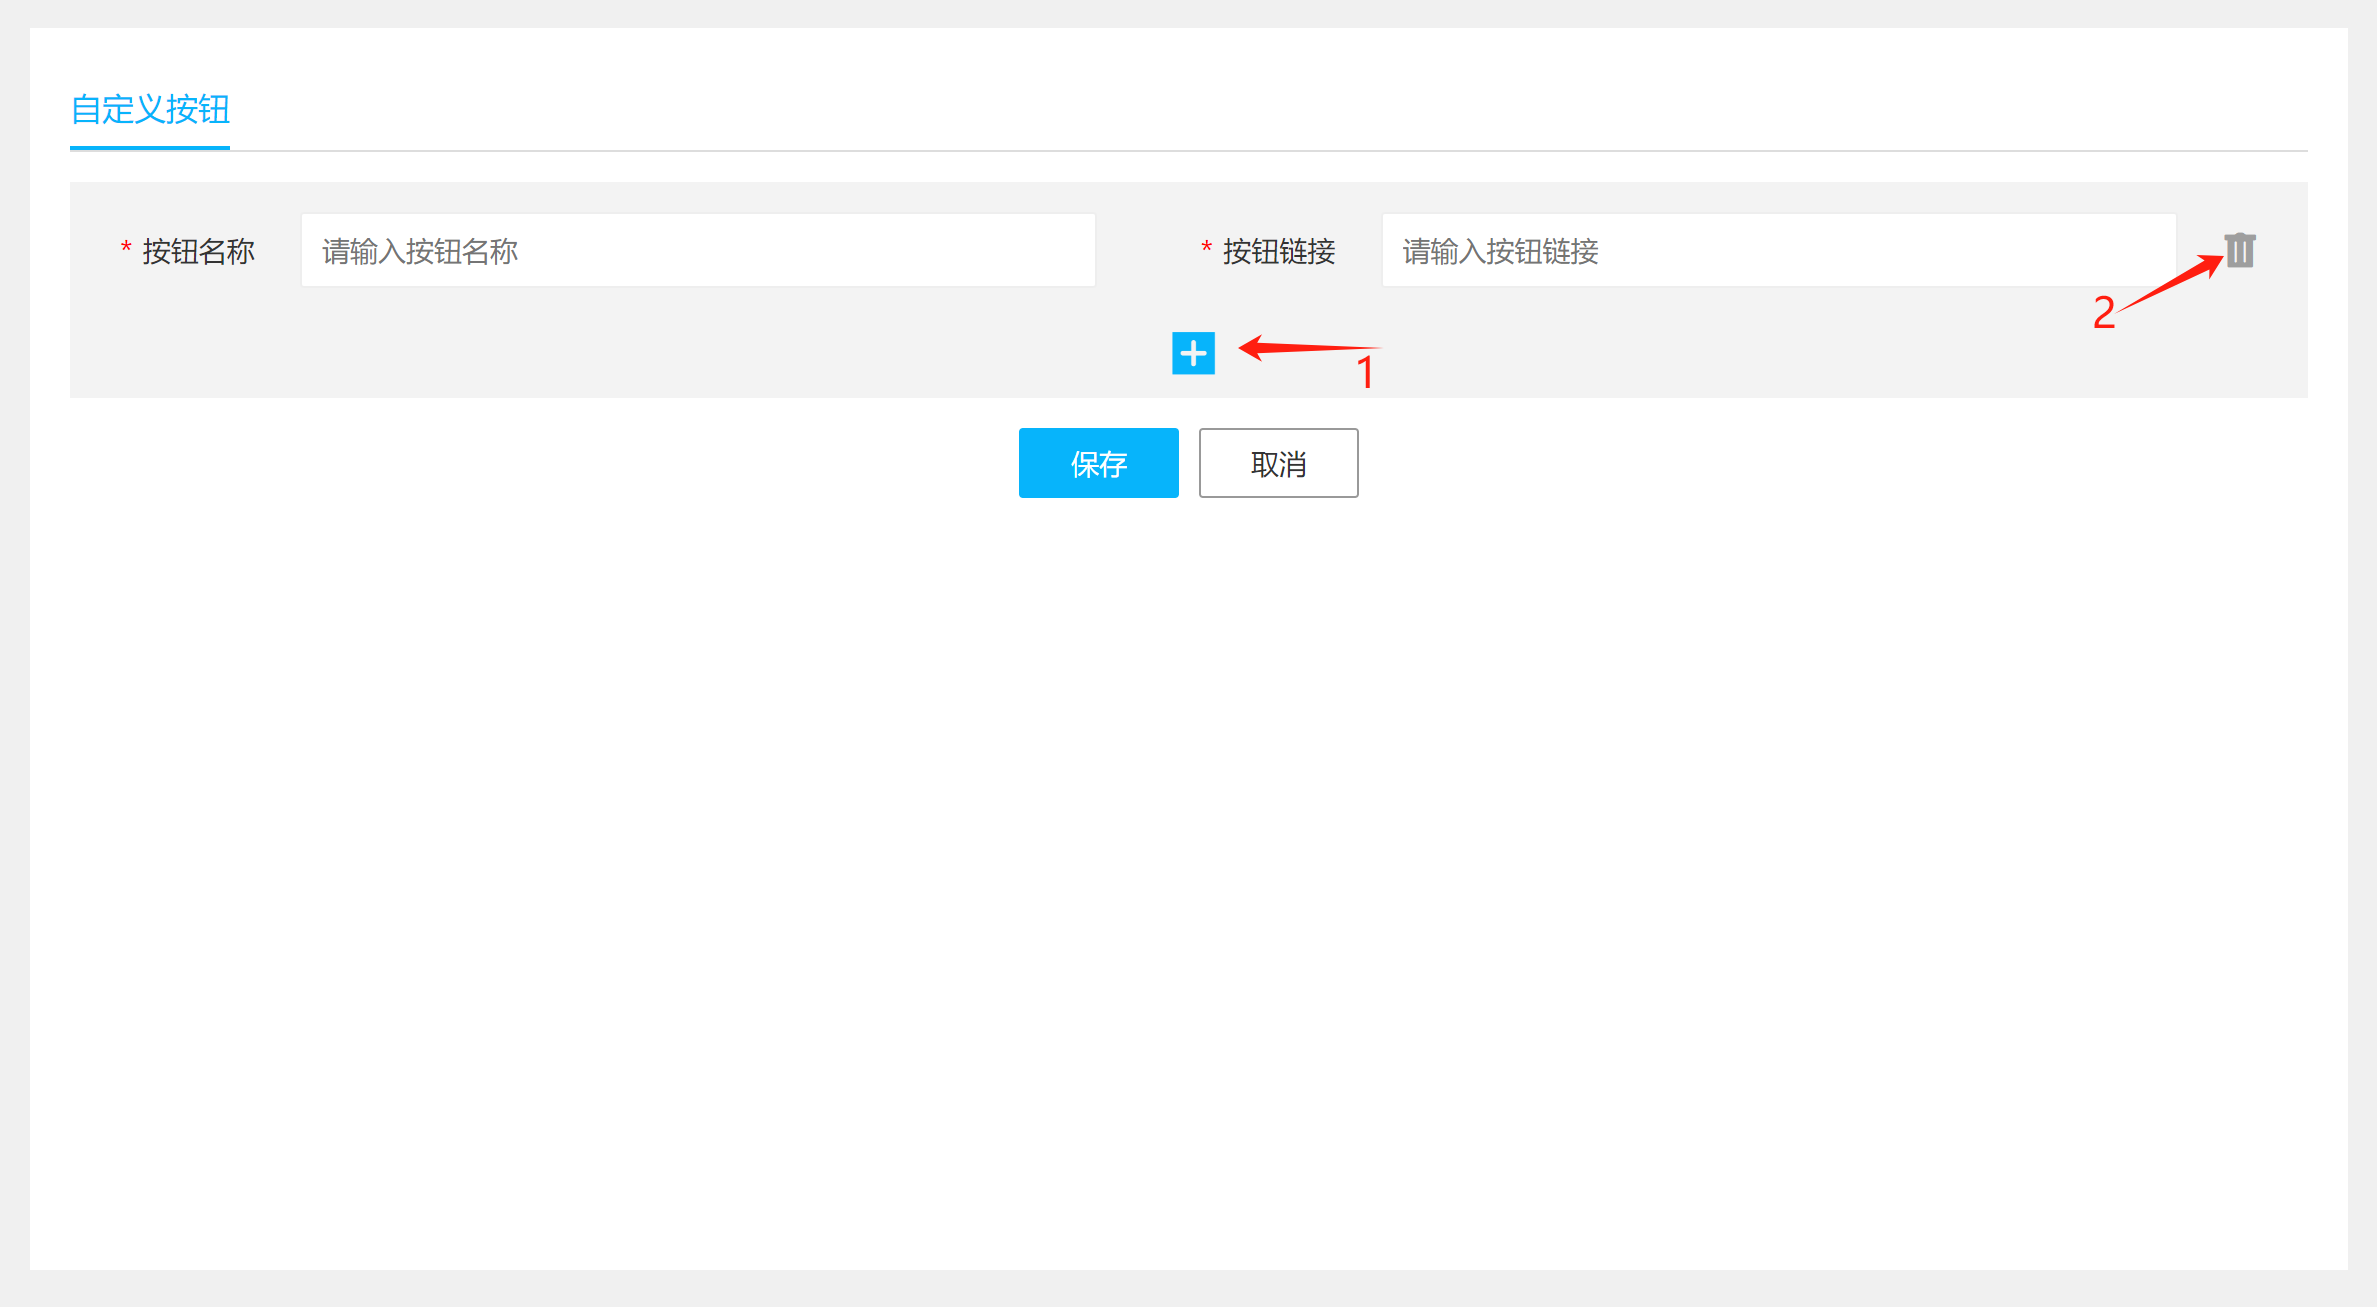The height and width of the screenshot is (1307, 2377).
Task: Click the blue underline beneath 自定义按钮 tab
Action: pyautogui.click(x=150, y=148)
